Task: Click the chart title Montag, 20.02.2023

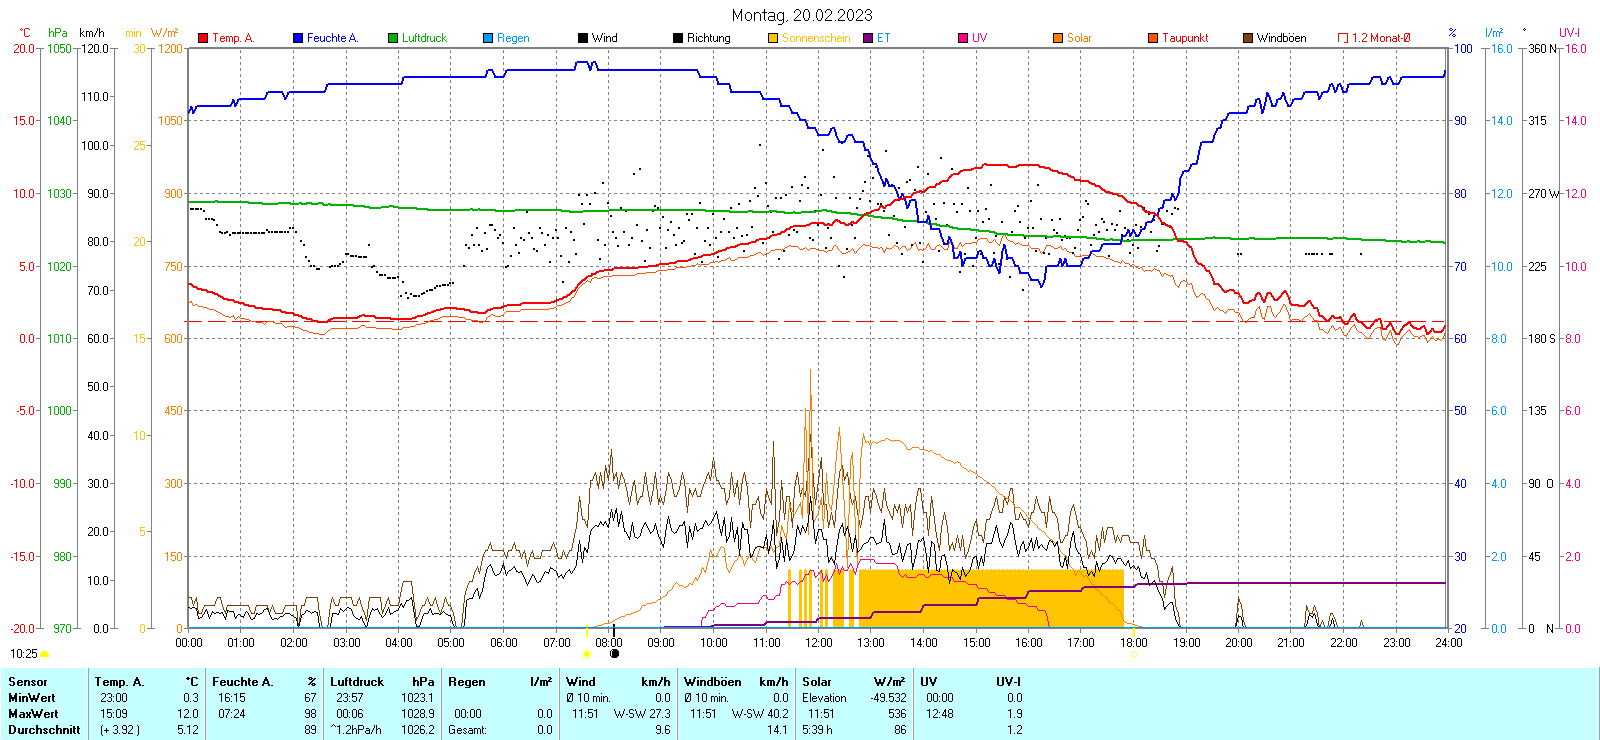Action: tap(801, 15)
